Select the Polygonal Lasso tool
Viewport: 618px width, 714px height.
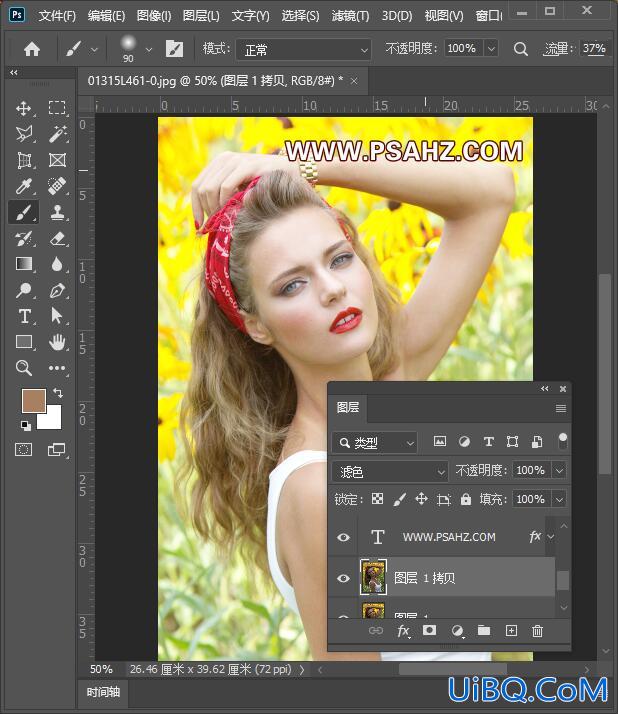(x=24, y=134)
